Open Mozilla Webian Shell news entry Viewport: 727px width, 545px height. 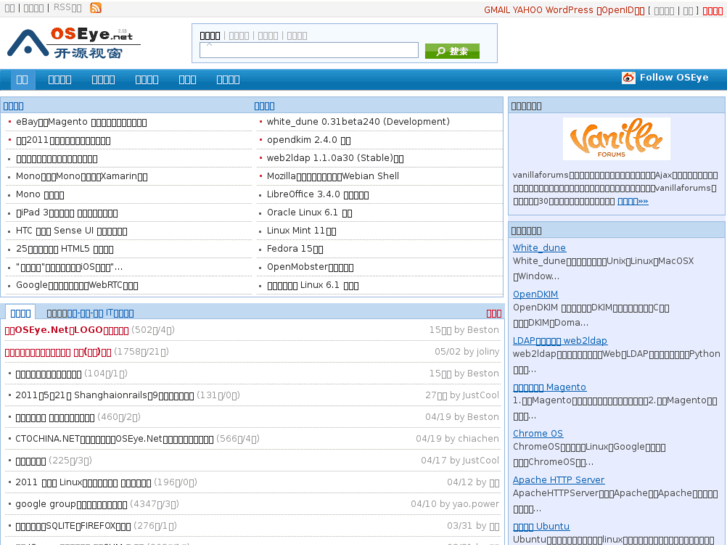pyautogui.click(x=332, y=176)
